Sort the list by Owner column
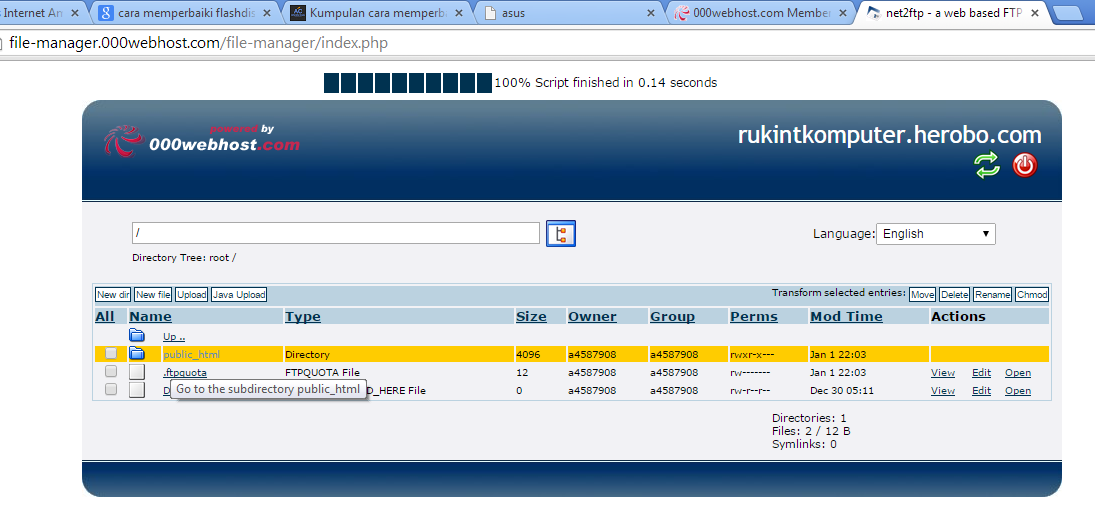The height and width of the screenshot is (518, 1095). 592,316
